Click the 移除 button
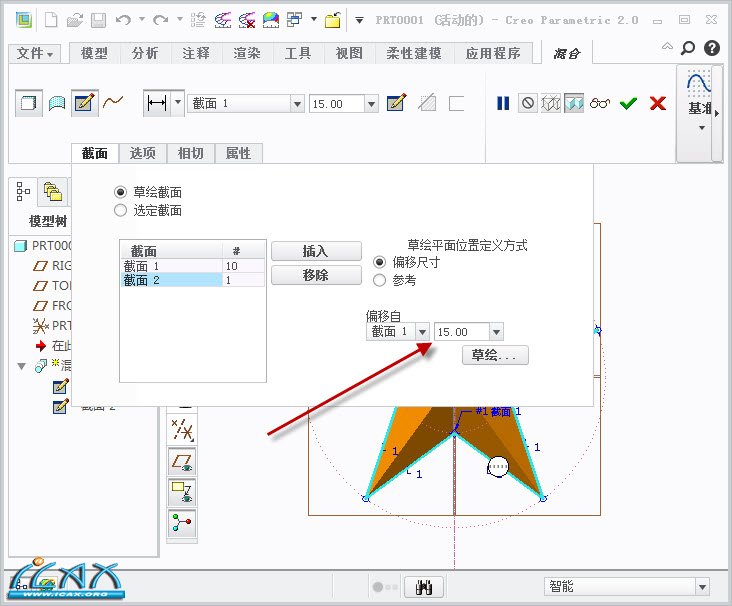Screen dimensions: 732x606 [x=316, y=275]
